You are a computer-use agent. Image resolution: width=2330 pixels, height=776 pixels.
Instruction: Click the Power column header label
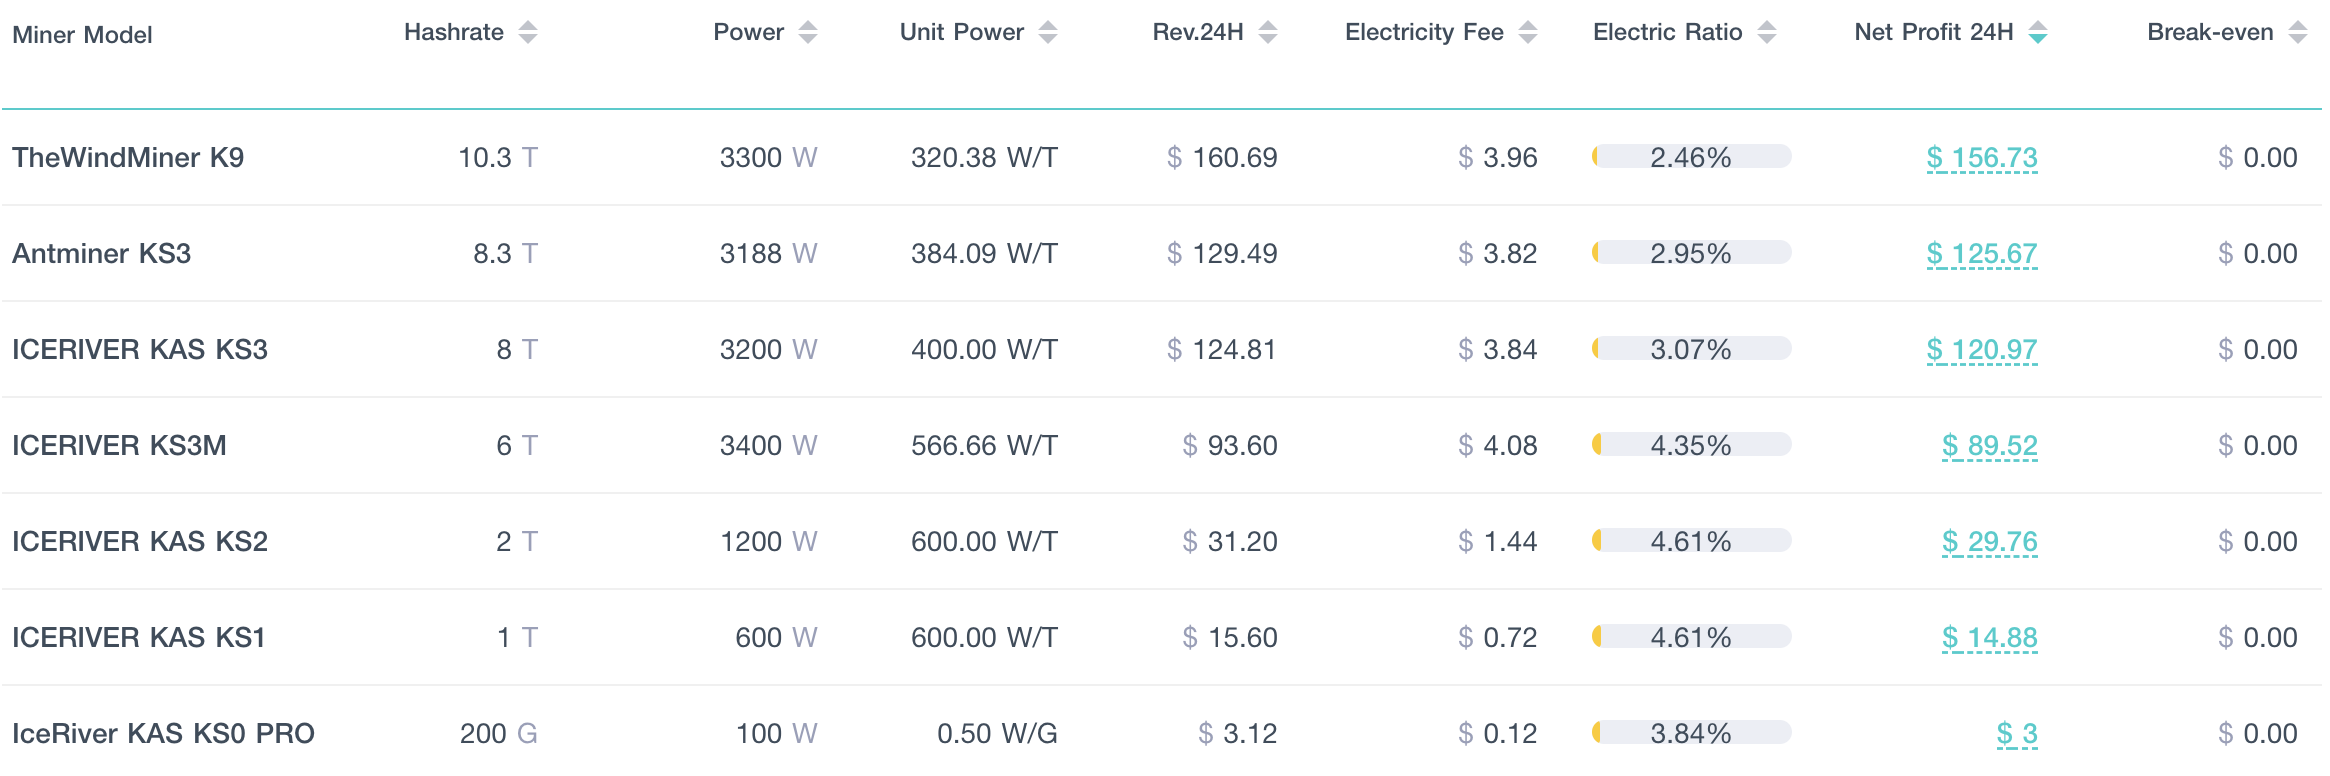coord(749,32)
